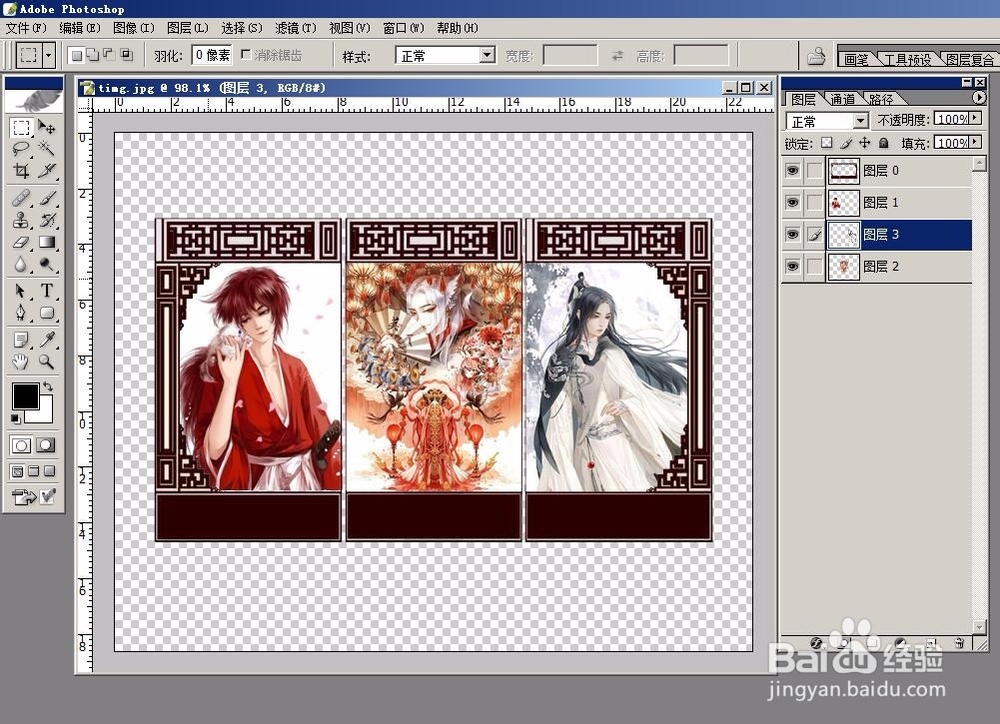Hide 图层 2 using its eye icon

(793, 266)
